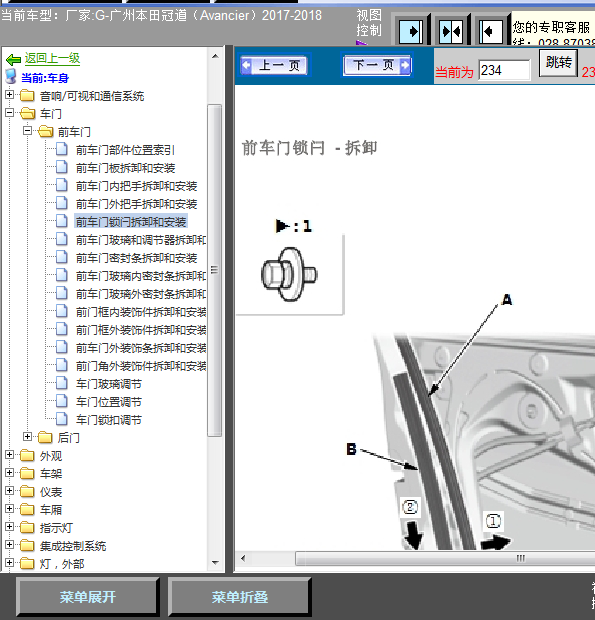
Task: Click the 指示灯 folder icon
Action: point(27,527)
